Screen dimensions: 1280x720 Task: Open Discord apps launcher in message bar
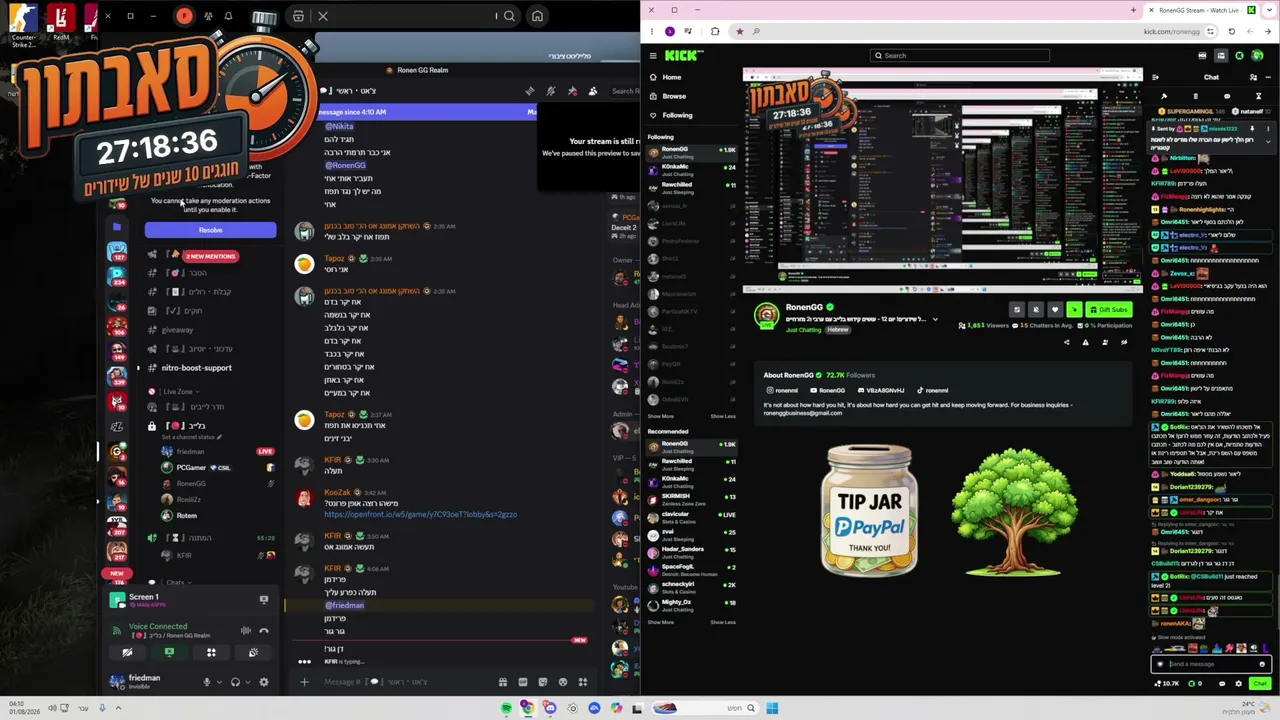[x=583, y=682]
